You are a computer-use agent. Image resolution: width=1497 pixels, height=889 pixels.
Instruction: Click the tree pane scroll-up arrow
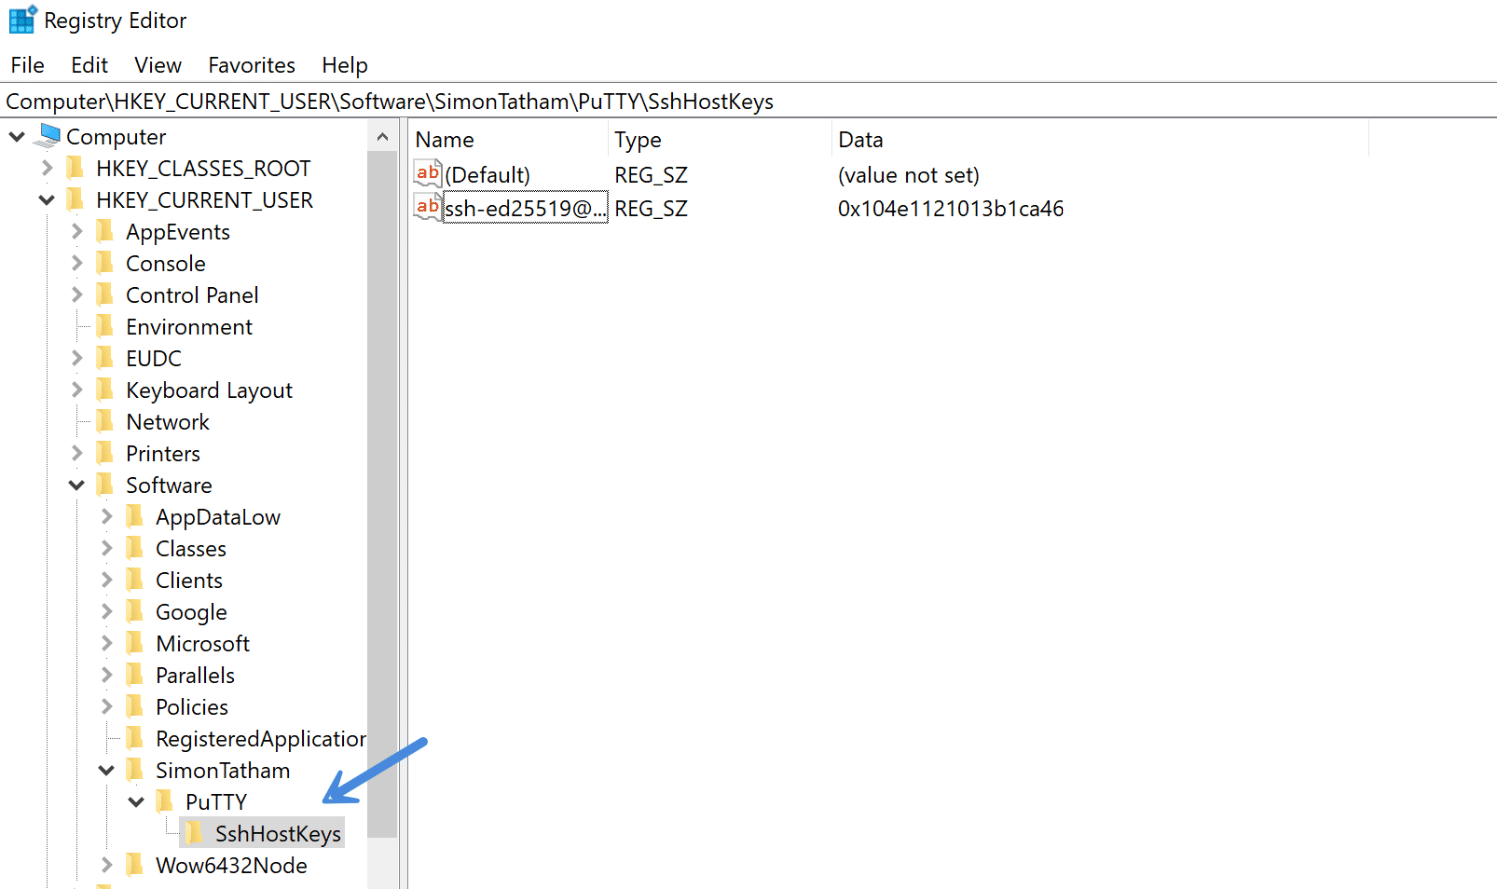click(x=382, y=137)
